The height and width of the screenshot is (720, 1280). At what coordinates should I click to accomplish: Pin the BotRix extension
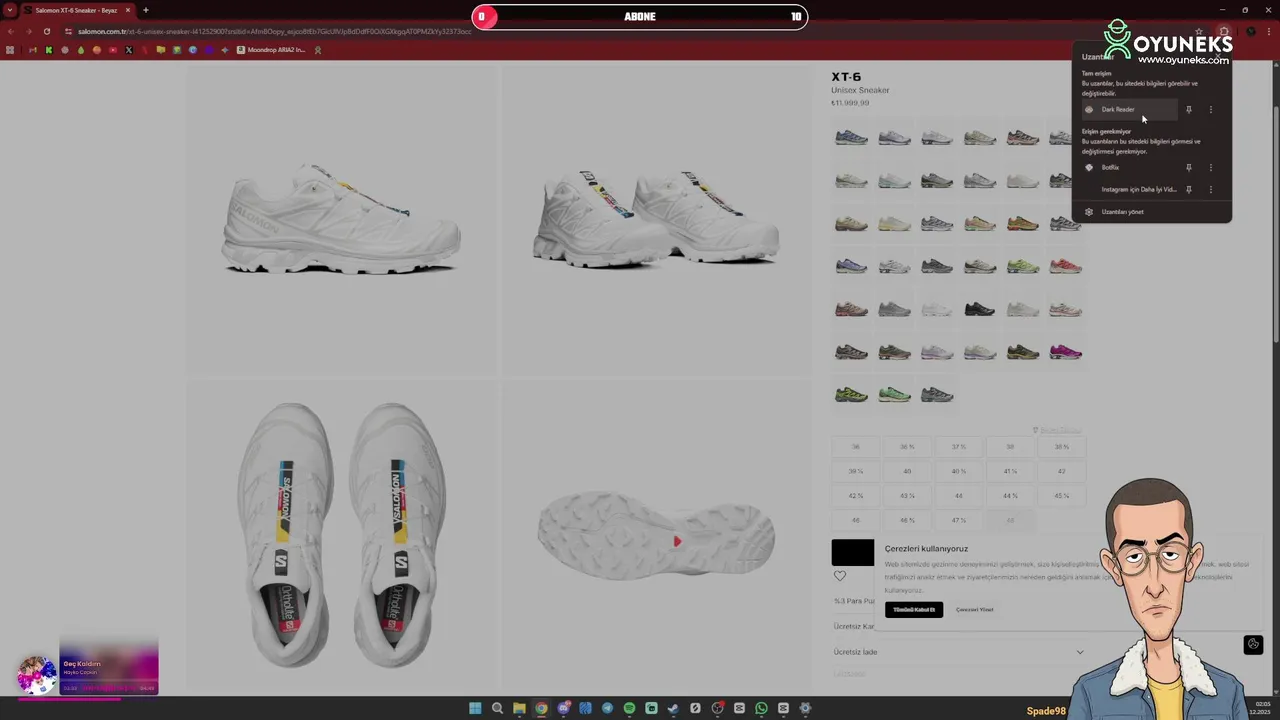click(1189, 168)
